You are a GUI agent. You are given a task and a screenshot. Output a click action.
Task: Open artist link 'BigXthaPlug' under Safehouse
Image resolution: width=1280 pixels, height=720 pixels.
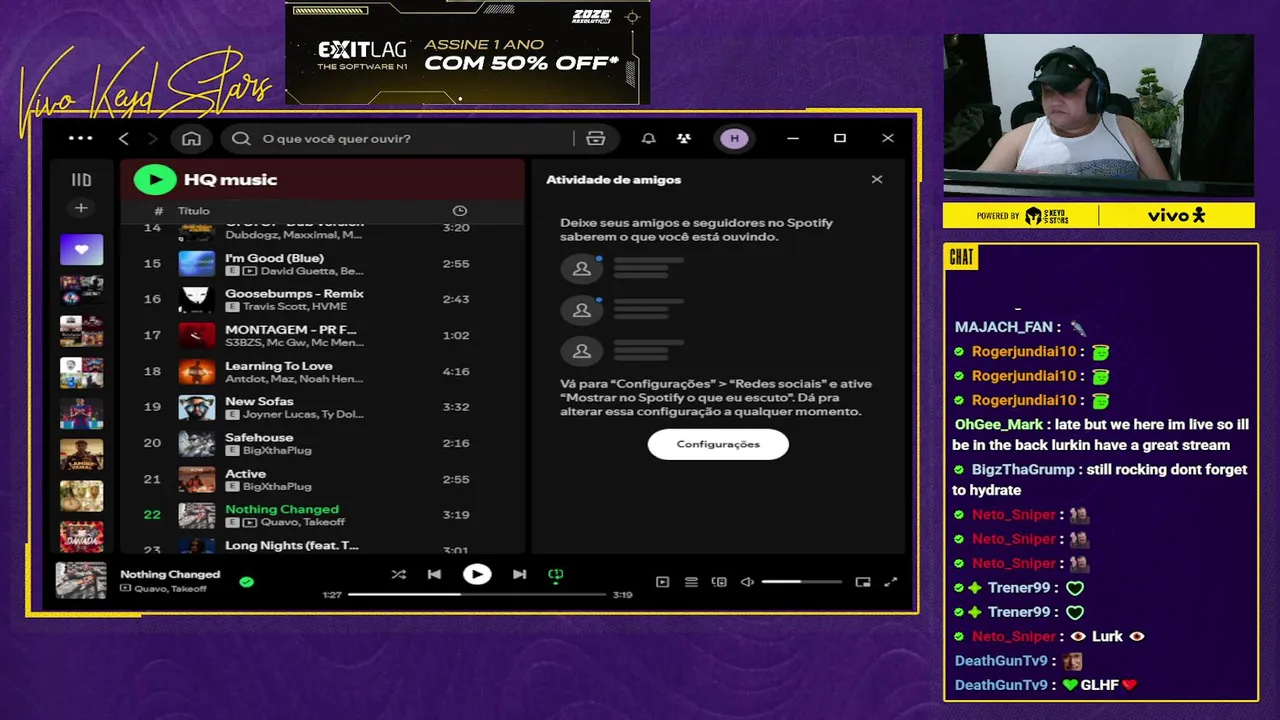tap(277, 450)
